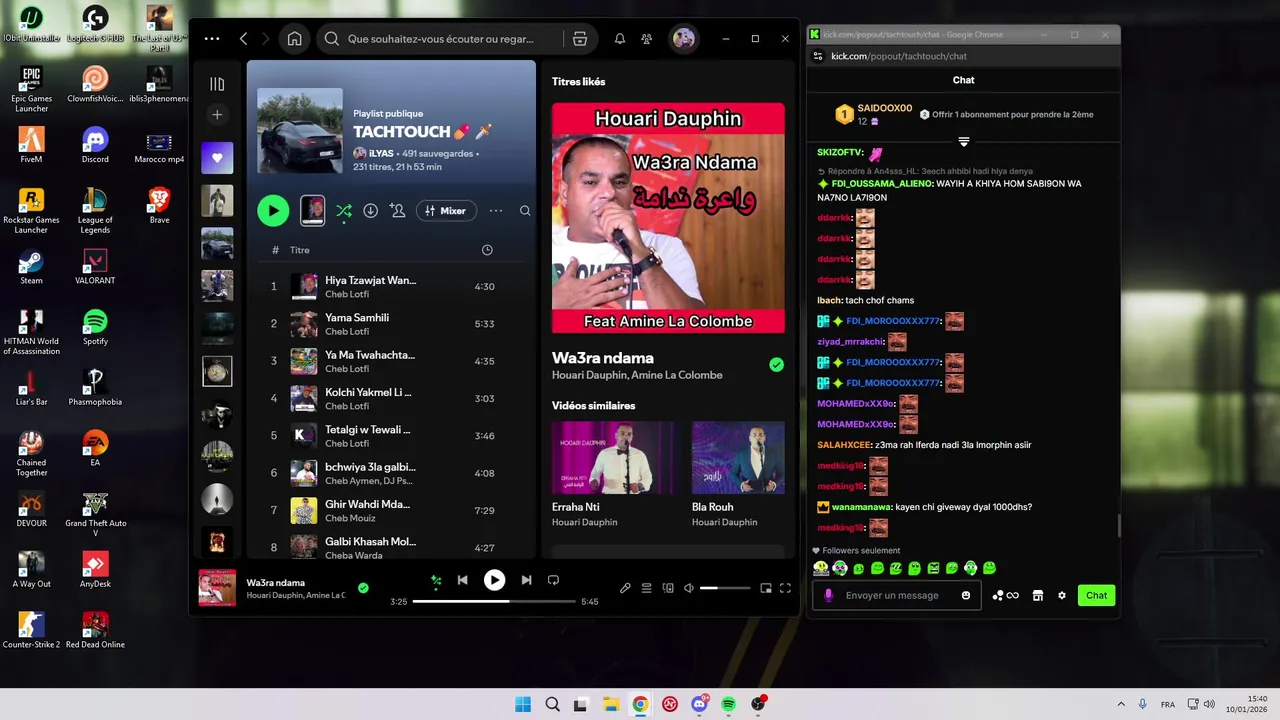
Task: Play the TACHTOUCH playlist
Action: [273, 210]
